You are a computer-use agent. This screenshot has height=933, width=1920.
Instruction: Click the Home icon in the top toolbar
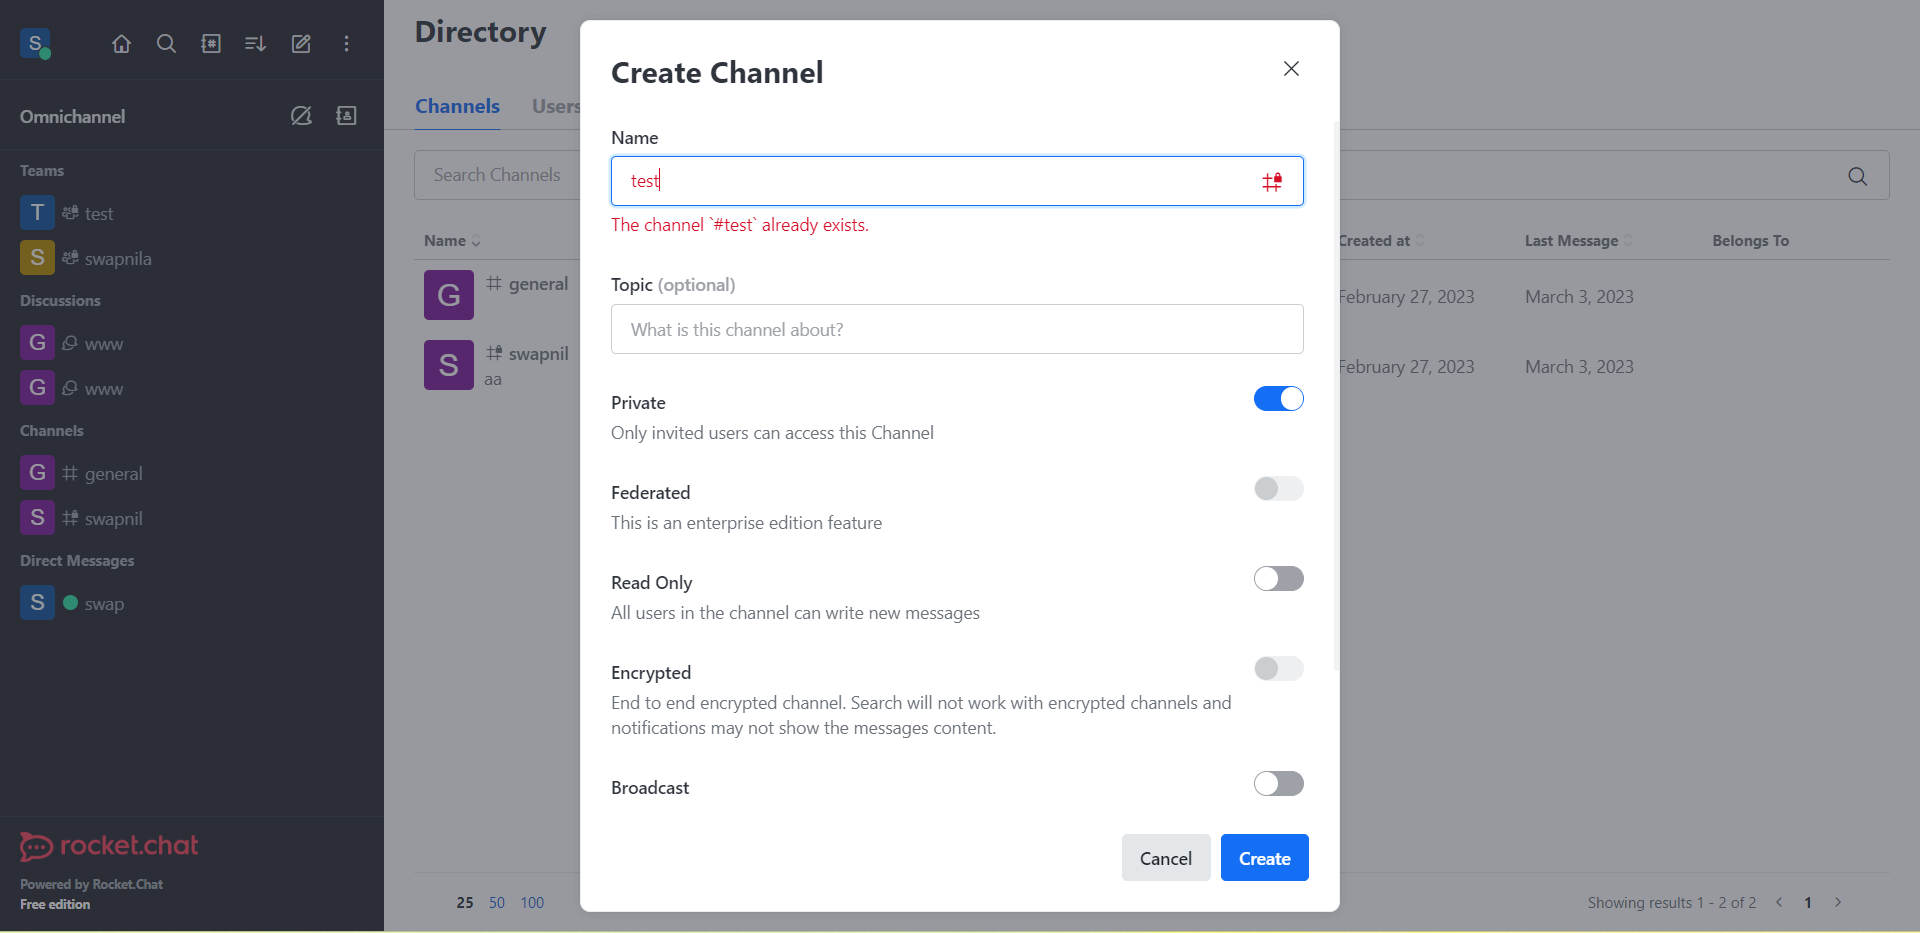[x=121, y=43]
